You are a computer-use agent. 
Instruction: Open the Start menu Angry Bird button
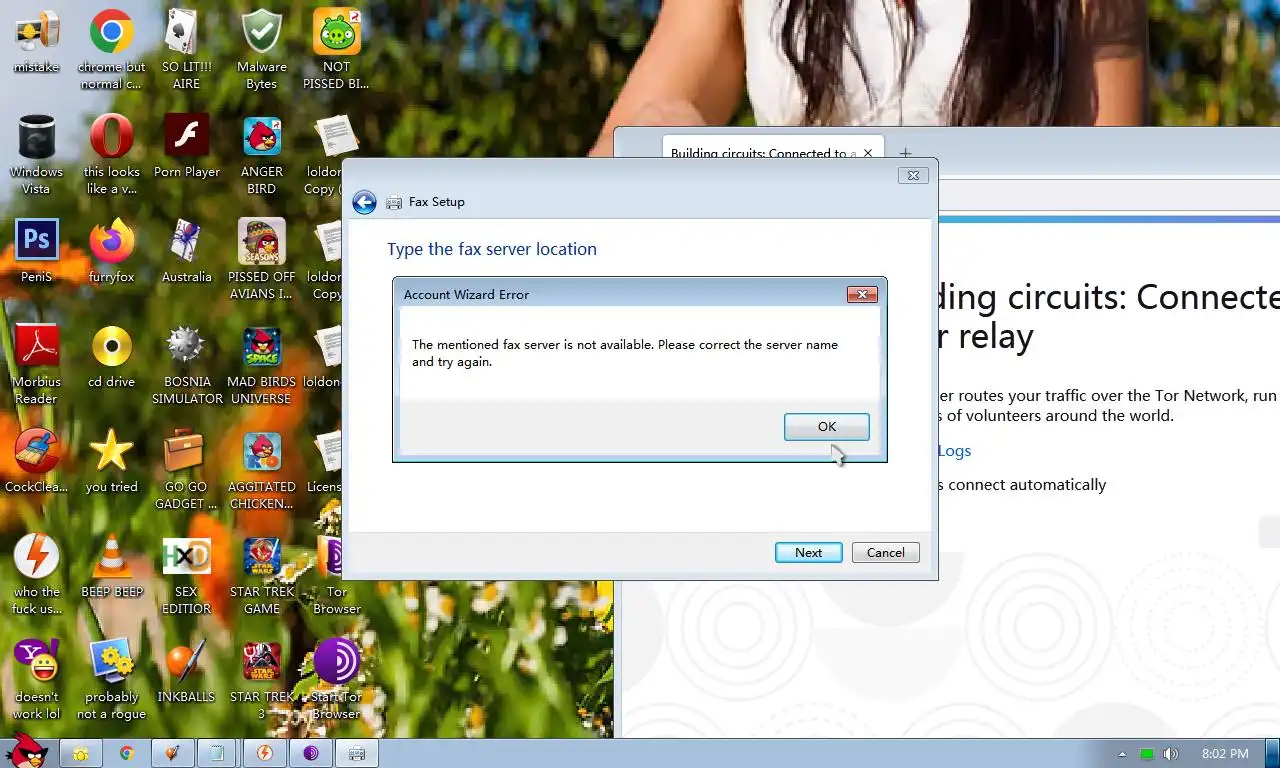[x=26, y=751]
